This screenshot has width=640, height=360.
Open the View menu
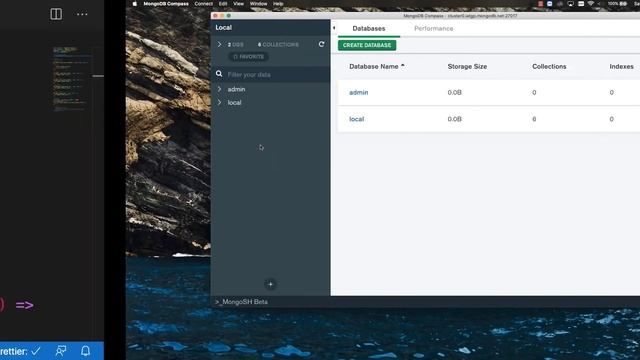(238, 4)
